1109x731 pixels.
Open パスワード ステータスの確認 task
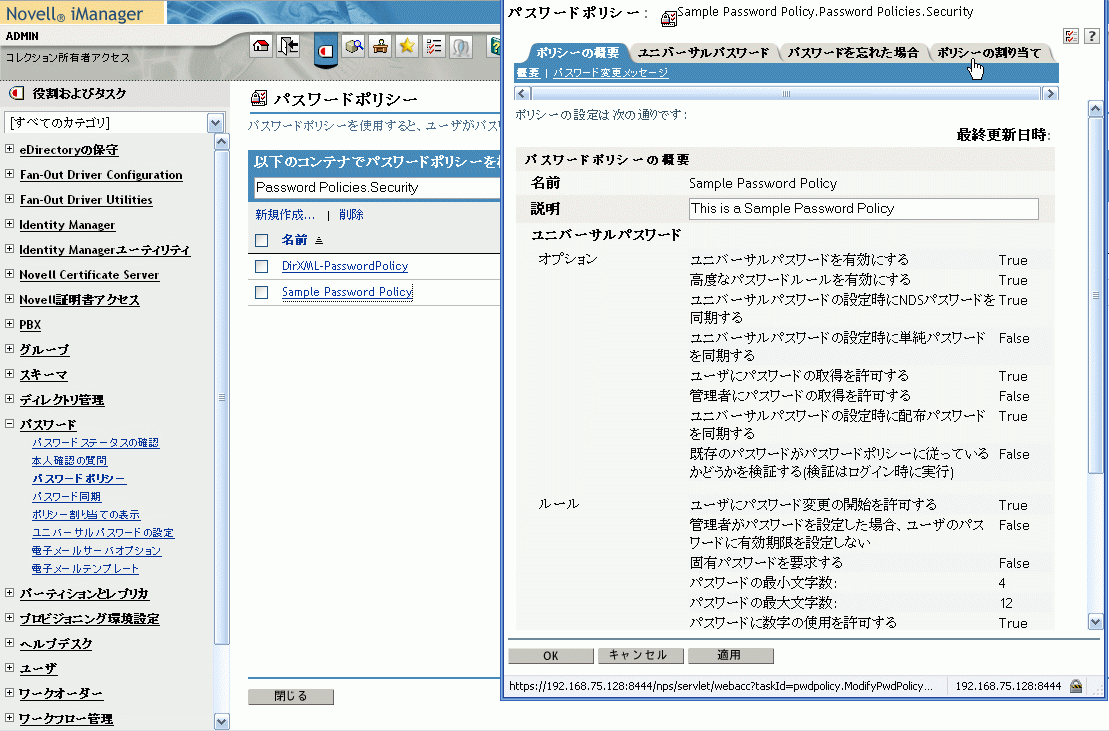point(95,443)
